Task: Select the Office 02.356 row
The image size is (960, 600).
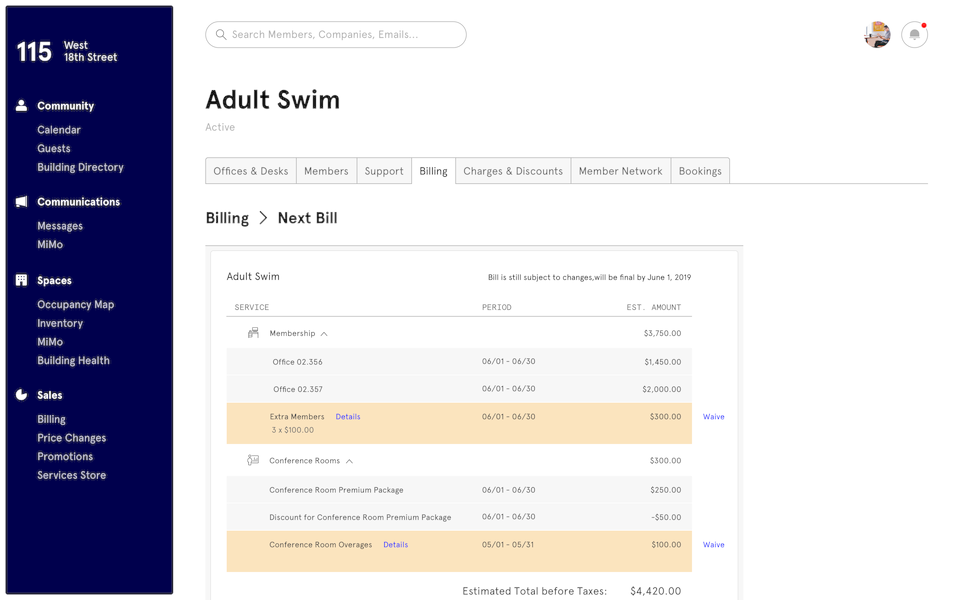Action: pyautogui.click(x=459, y=362)
